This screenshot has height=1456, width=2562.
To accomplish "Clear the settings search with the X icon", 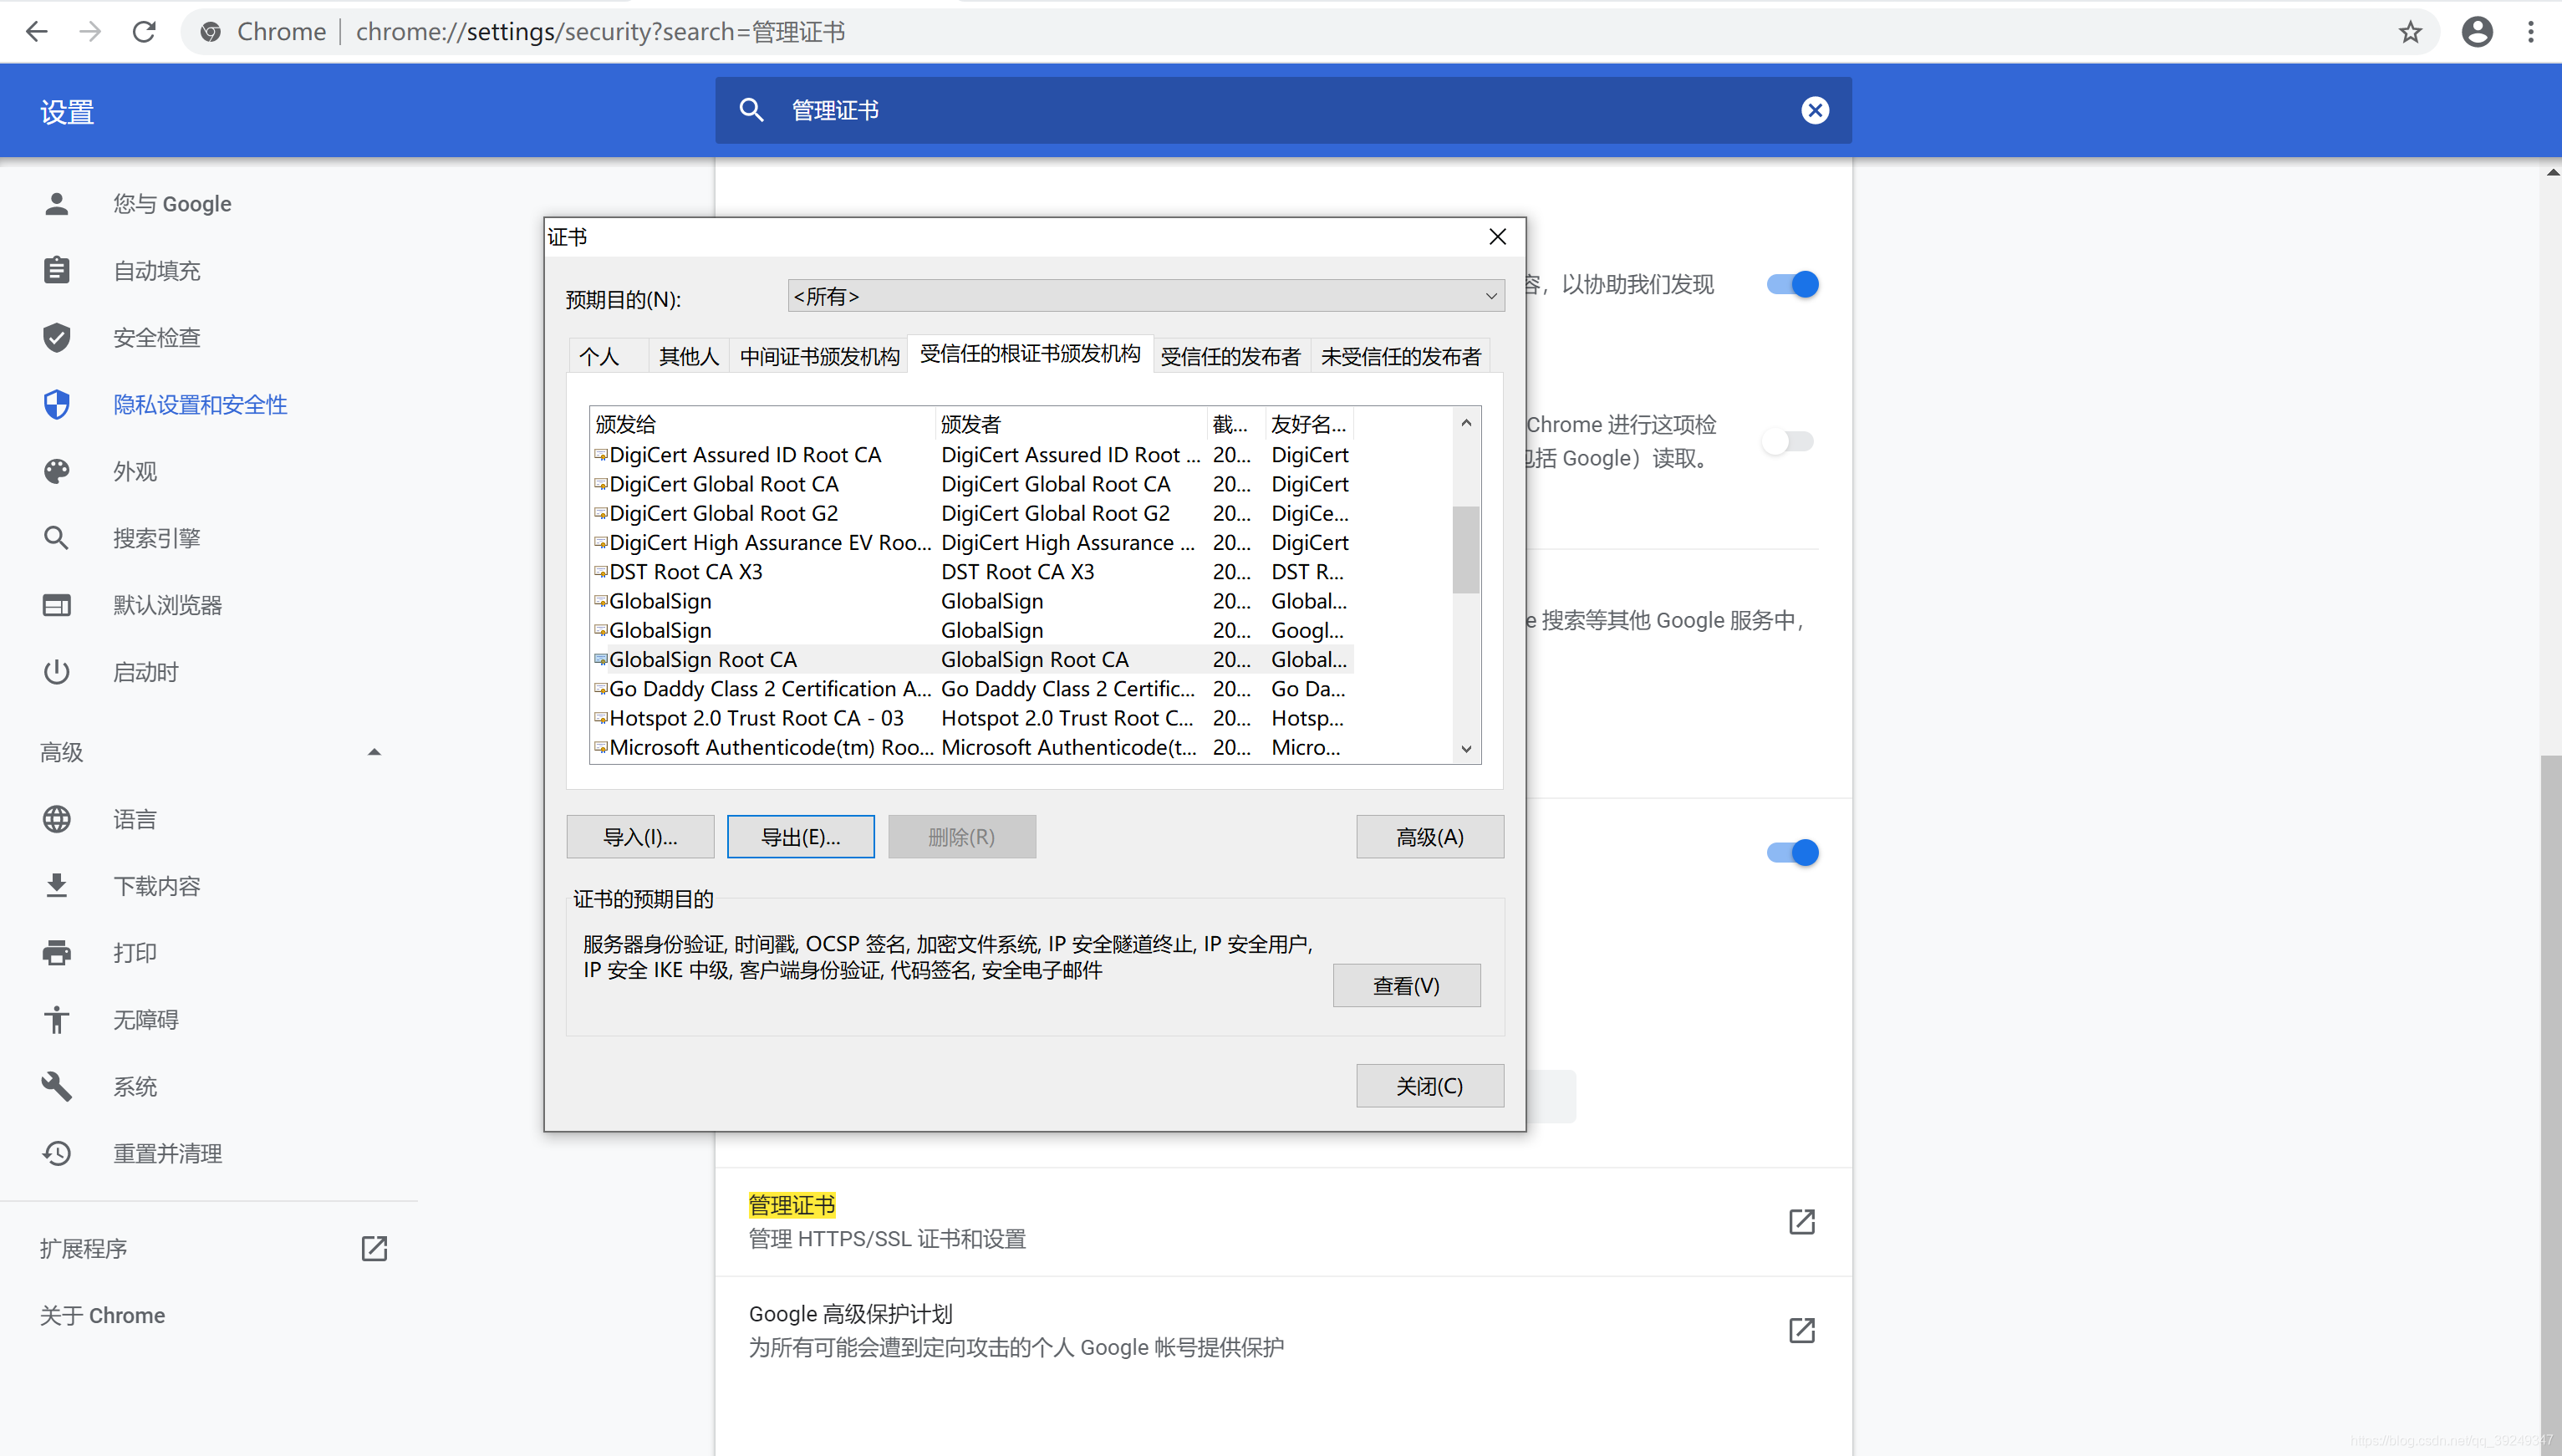I will click(1815, 110).
